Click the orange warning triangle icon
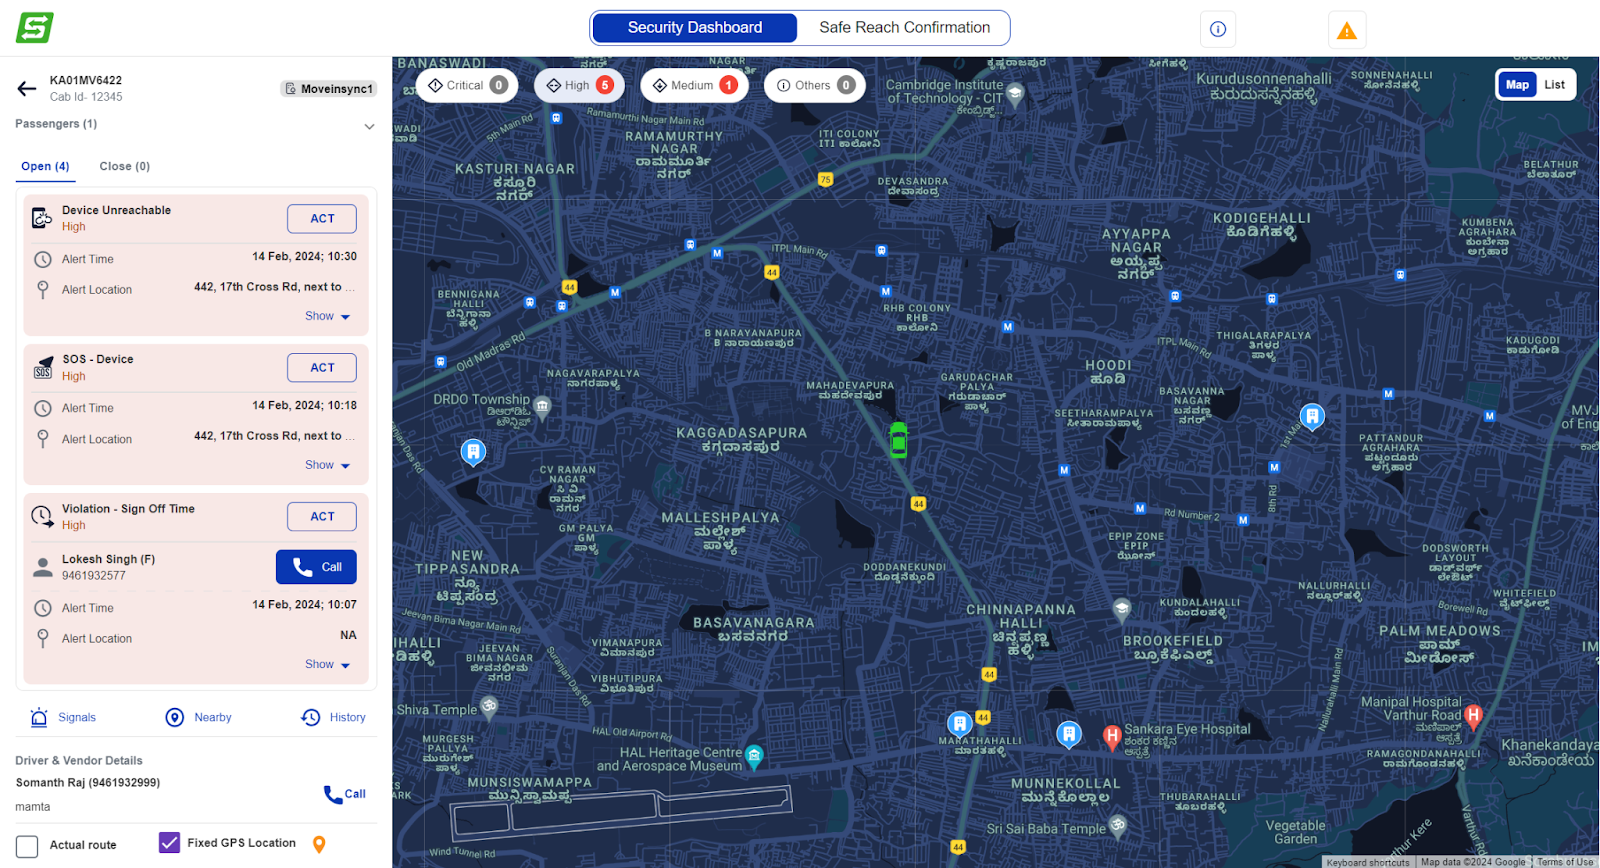Viewport: 1600px width, 868px height. pyautogui.click(x=1347, y=30)
